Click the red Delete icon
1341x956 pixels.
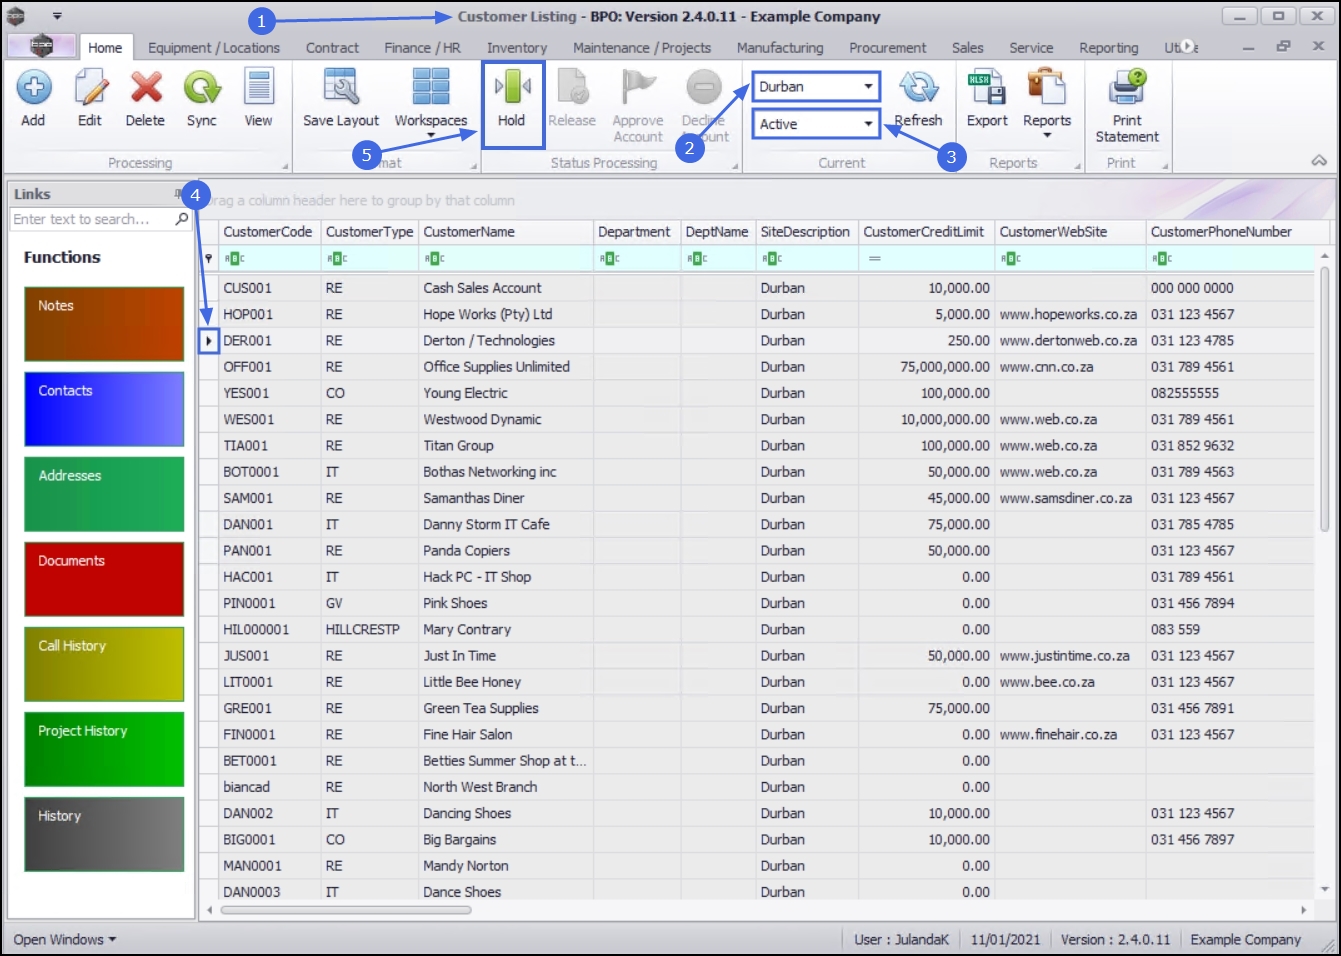[x=146, y=87]
